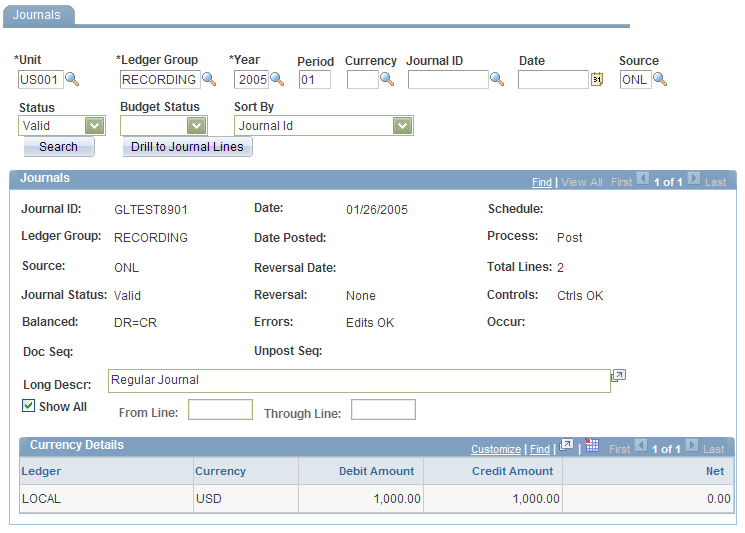The height and width of the screenshot is (533, 745).
Task: Click Drill to Journal Lines button
Action: (x=187, y=147)
